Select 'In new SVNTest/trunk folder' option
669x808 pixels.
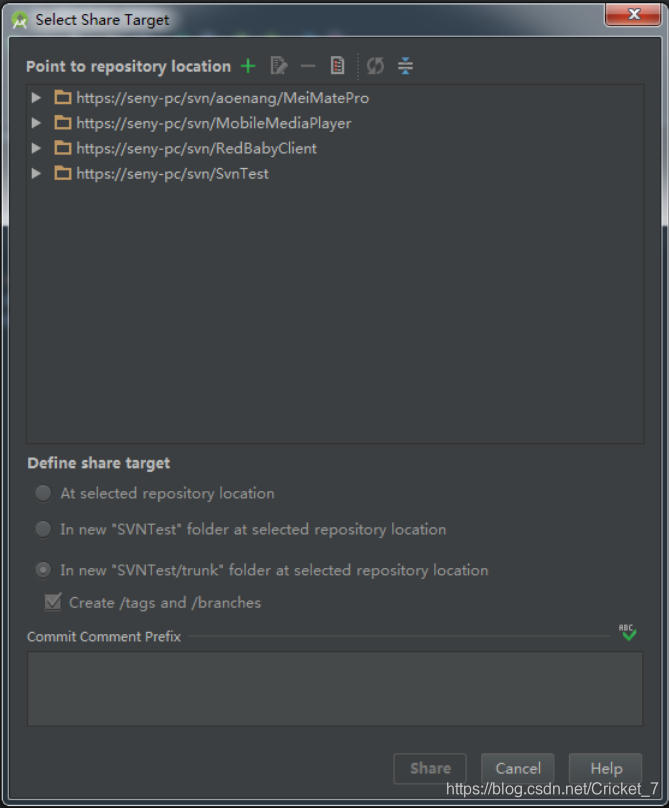43,568
